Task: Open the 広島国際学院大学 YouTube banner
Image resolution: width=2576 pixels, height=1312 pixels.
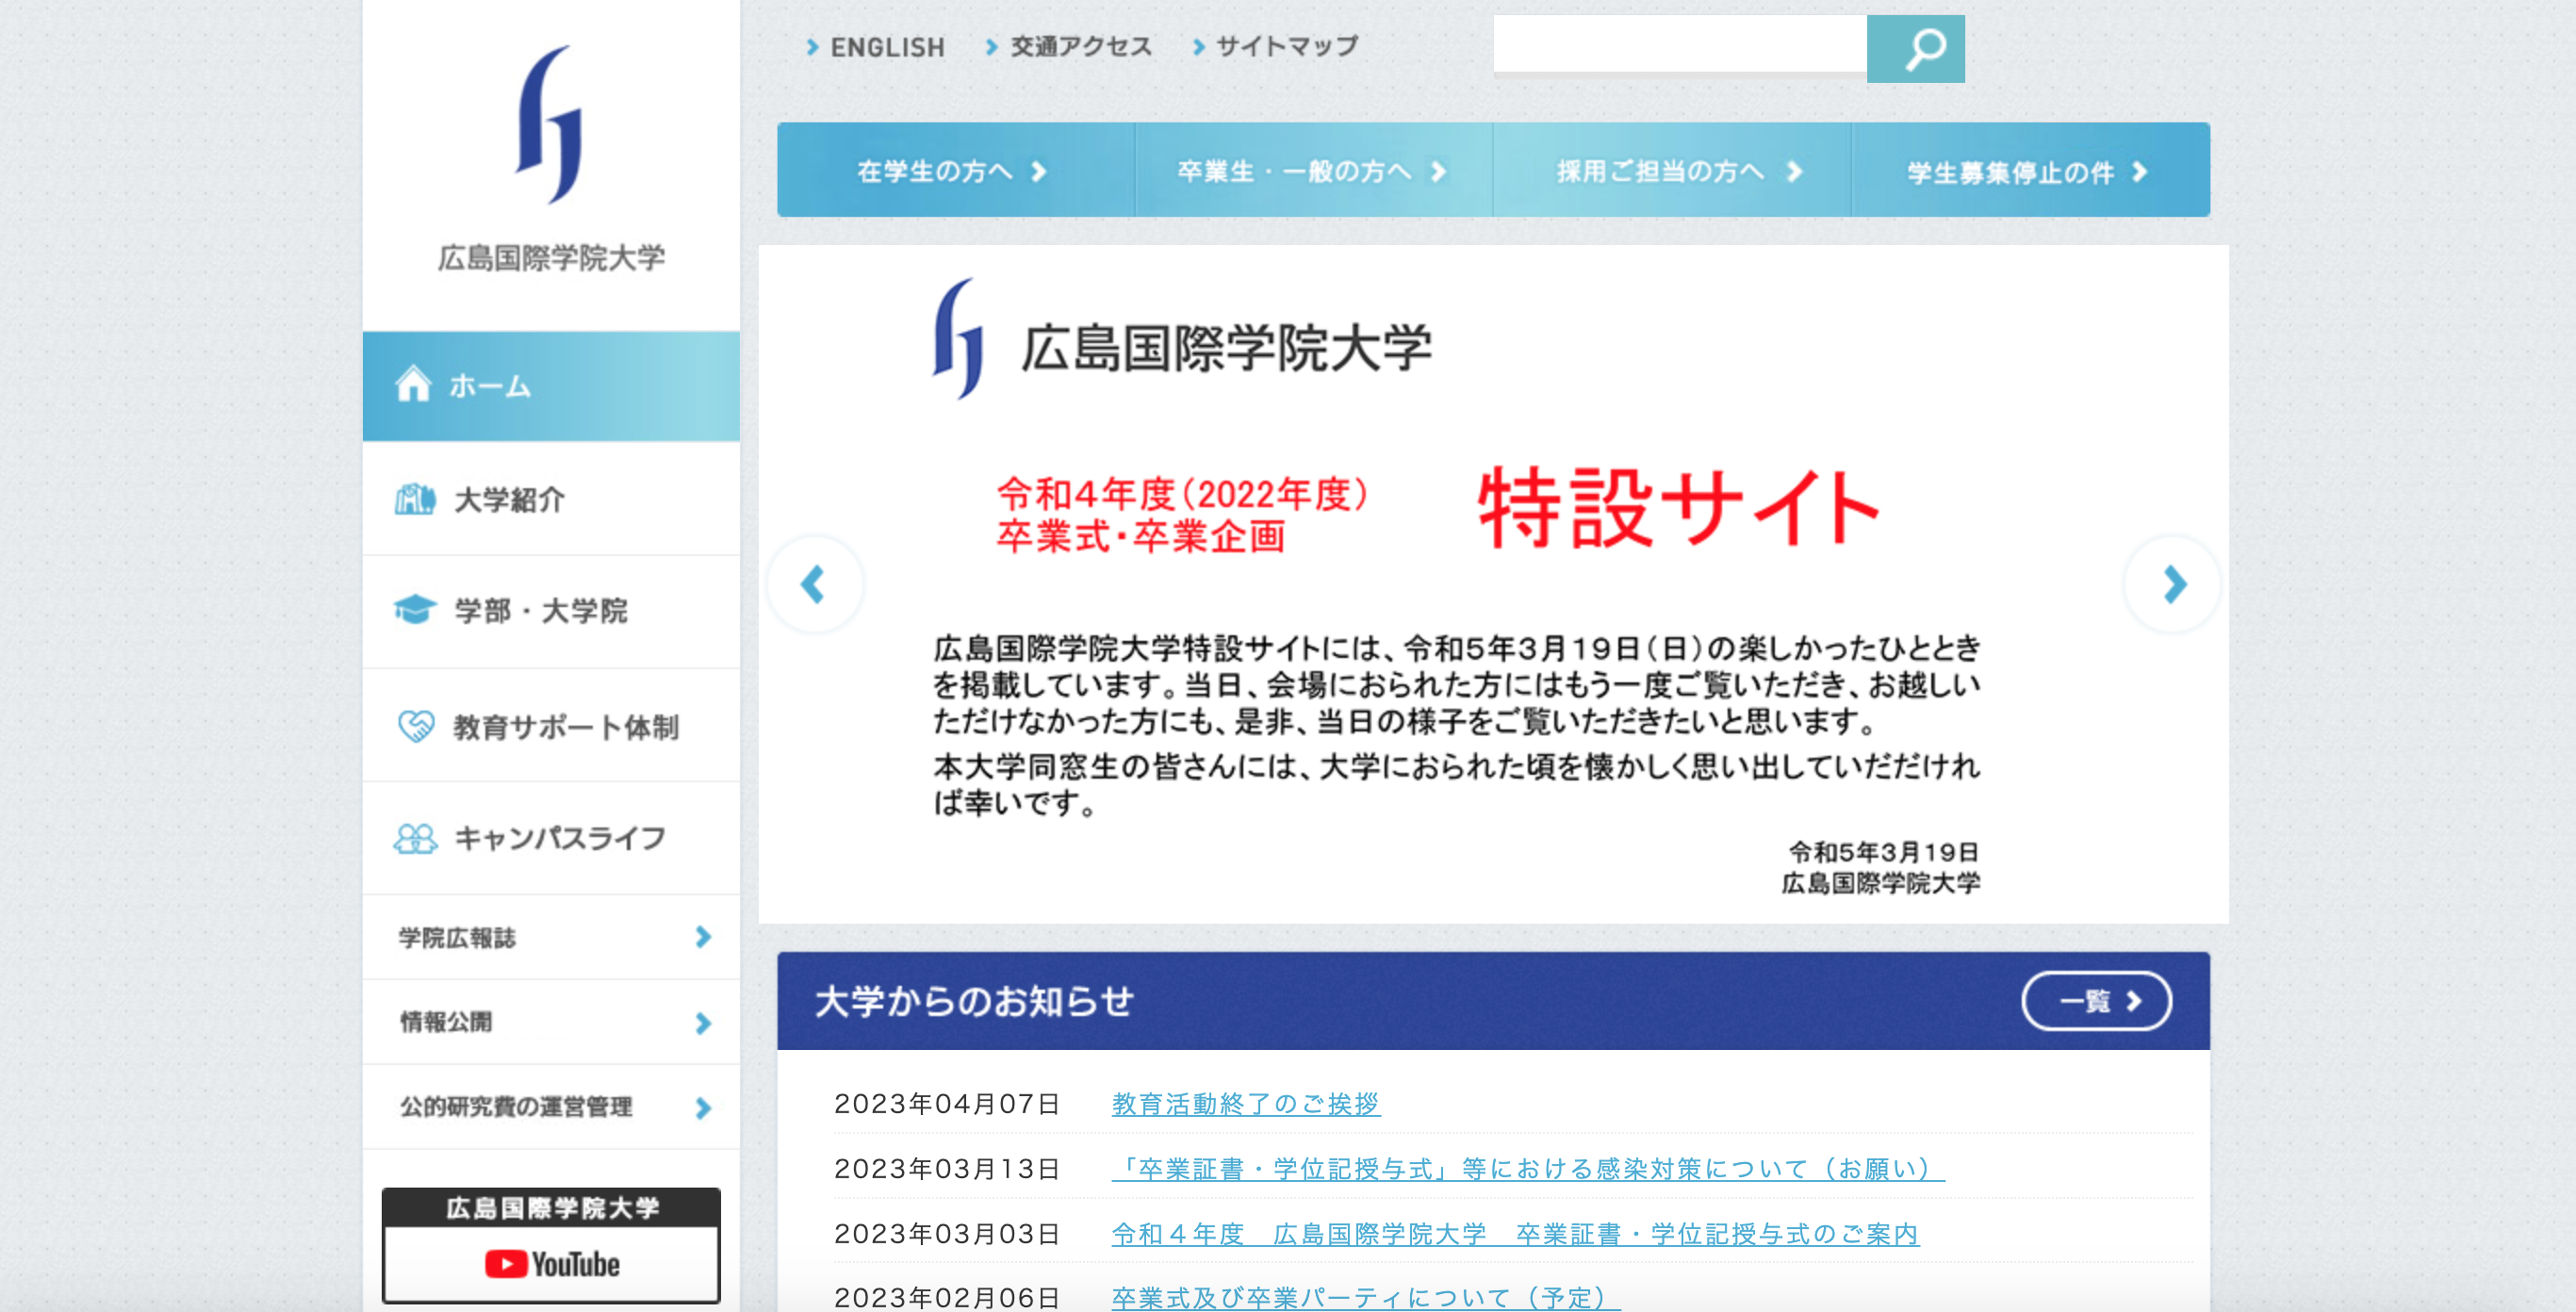Action: click(x=551, y=1245)
